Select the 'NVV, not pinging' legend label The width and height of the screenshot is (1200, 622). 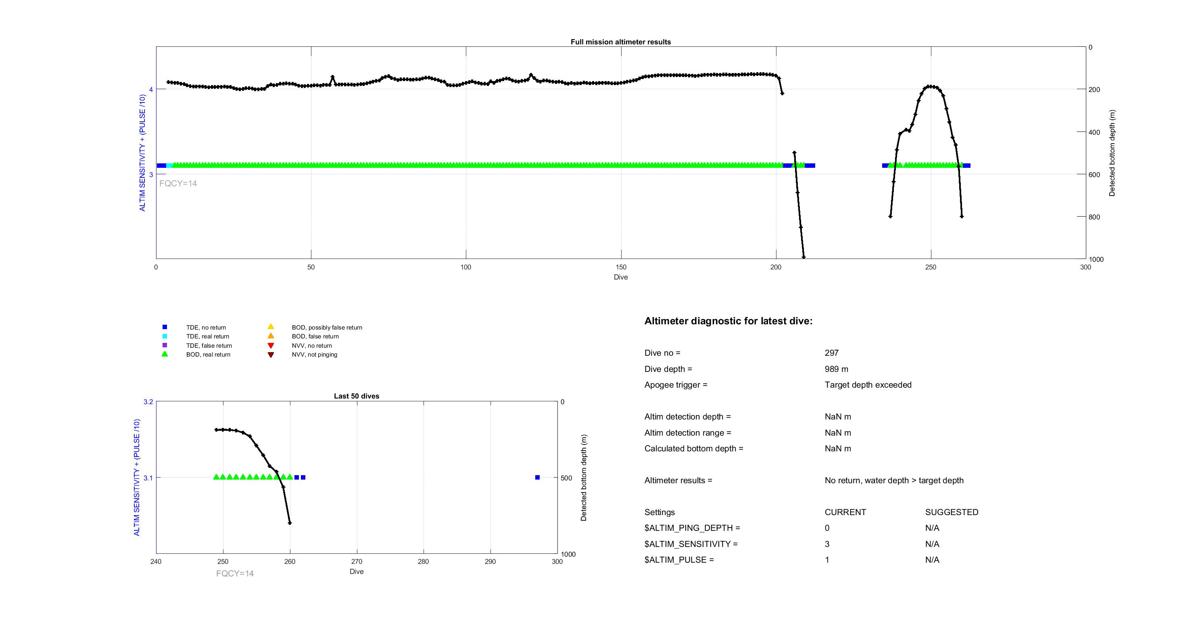pyautogui.click(x=313, y=354)
